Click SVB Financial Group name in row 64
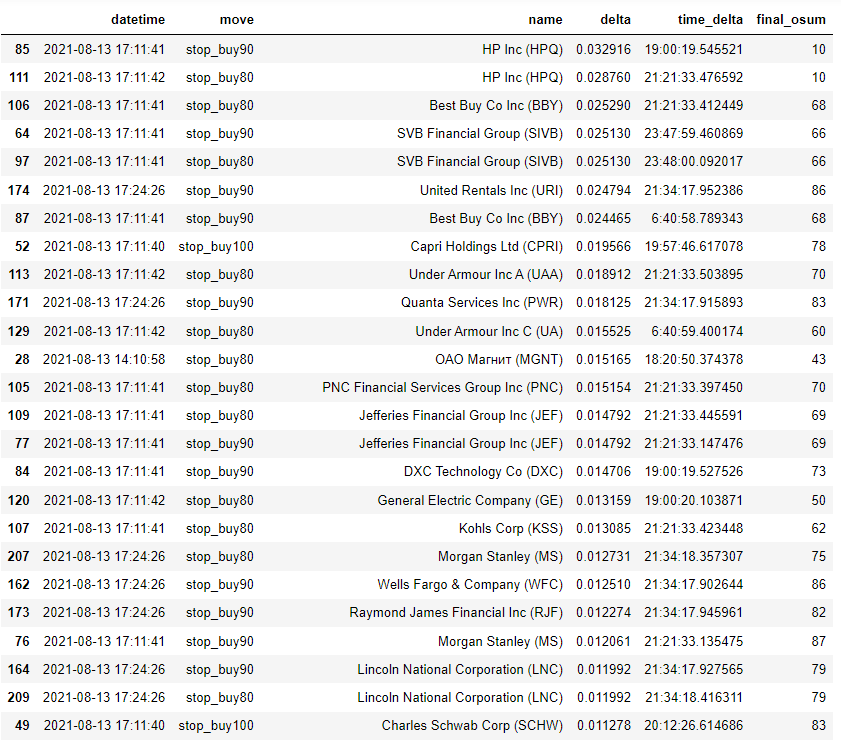Screen dimensions: 841x743 [480, 134]
